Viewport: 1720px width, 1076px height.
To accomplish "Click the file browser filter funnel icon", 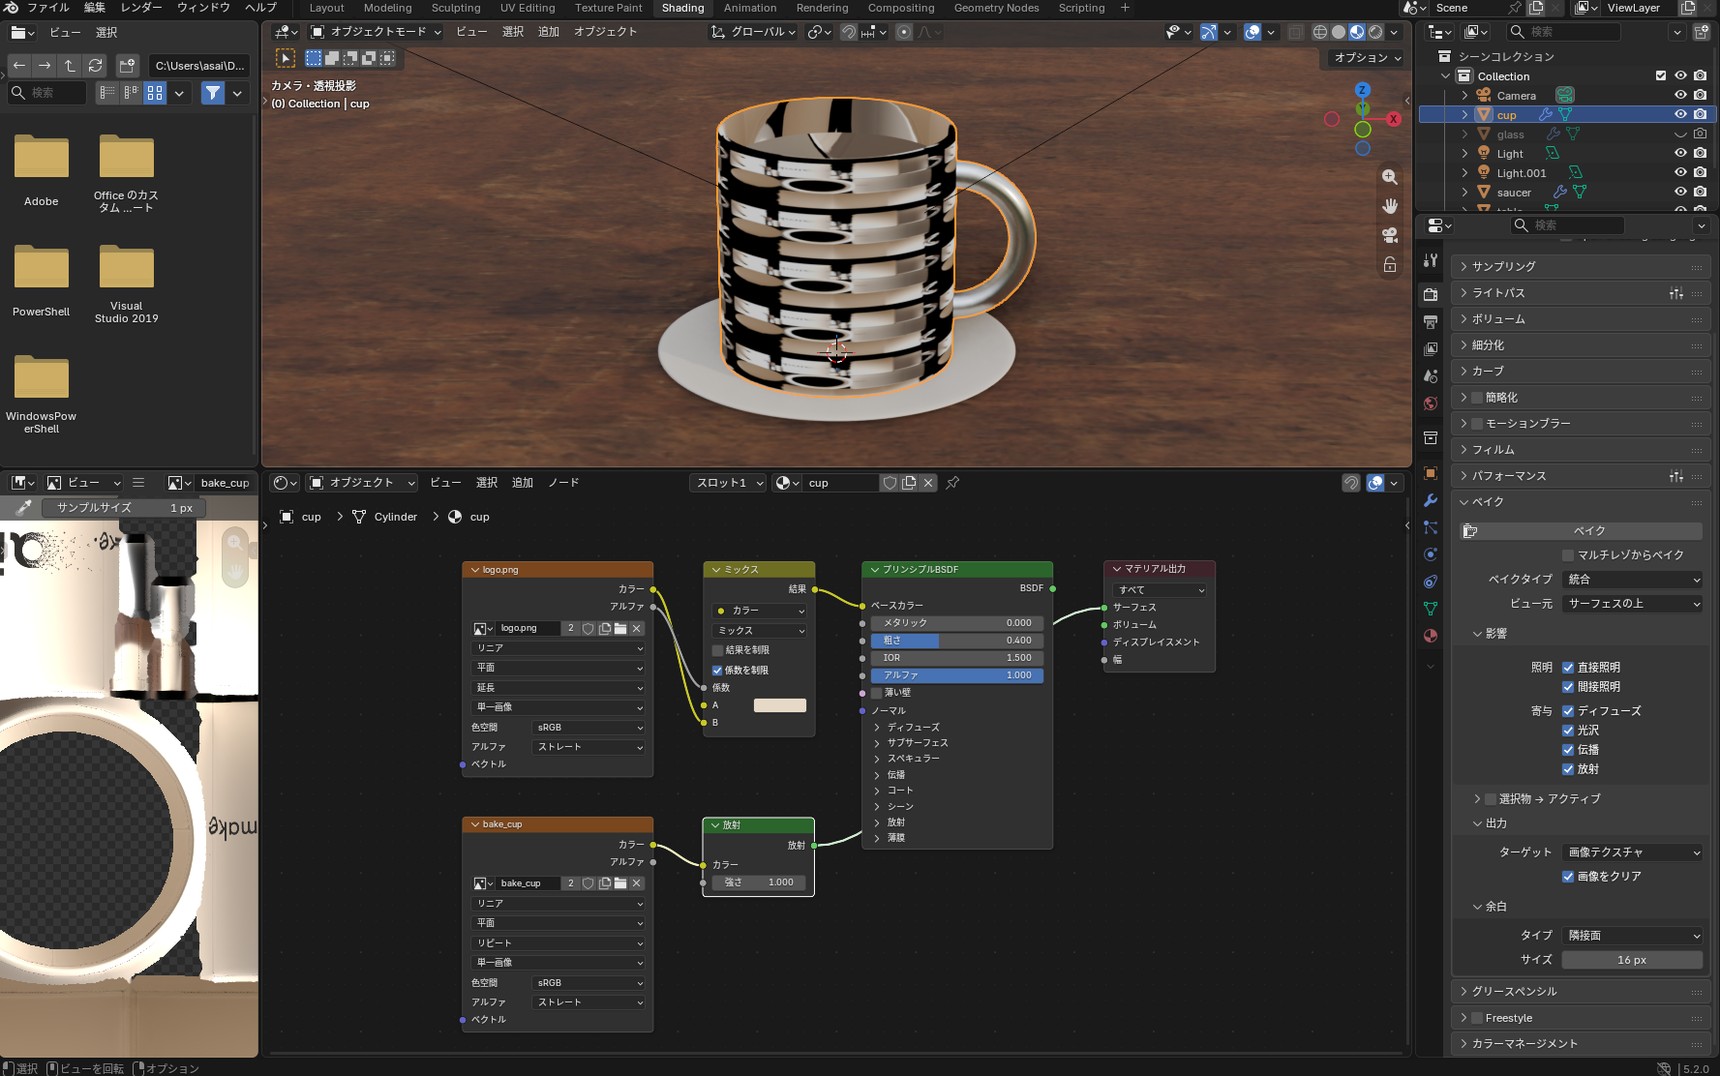I will click(213, 93).
